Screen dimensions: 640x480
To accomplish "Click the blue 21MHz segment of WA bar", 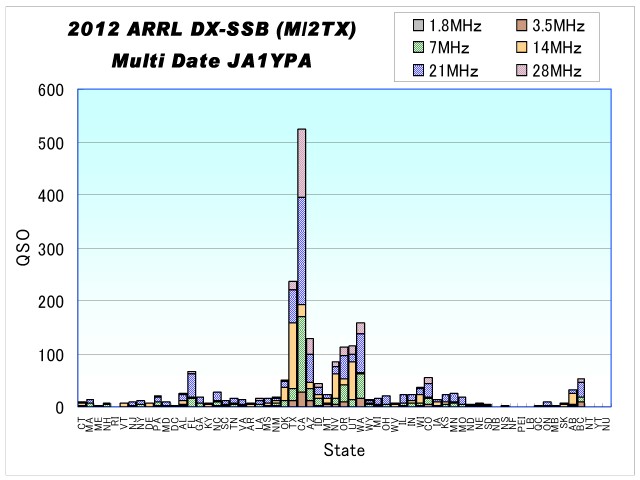I will [x=360, y=353].
